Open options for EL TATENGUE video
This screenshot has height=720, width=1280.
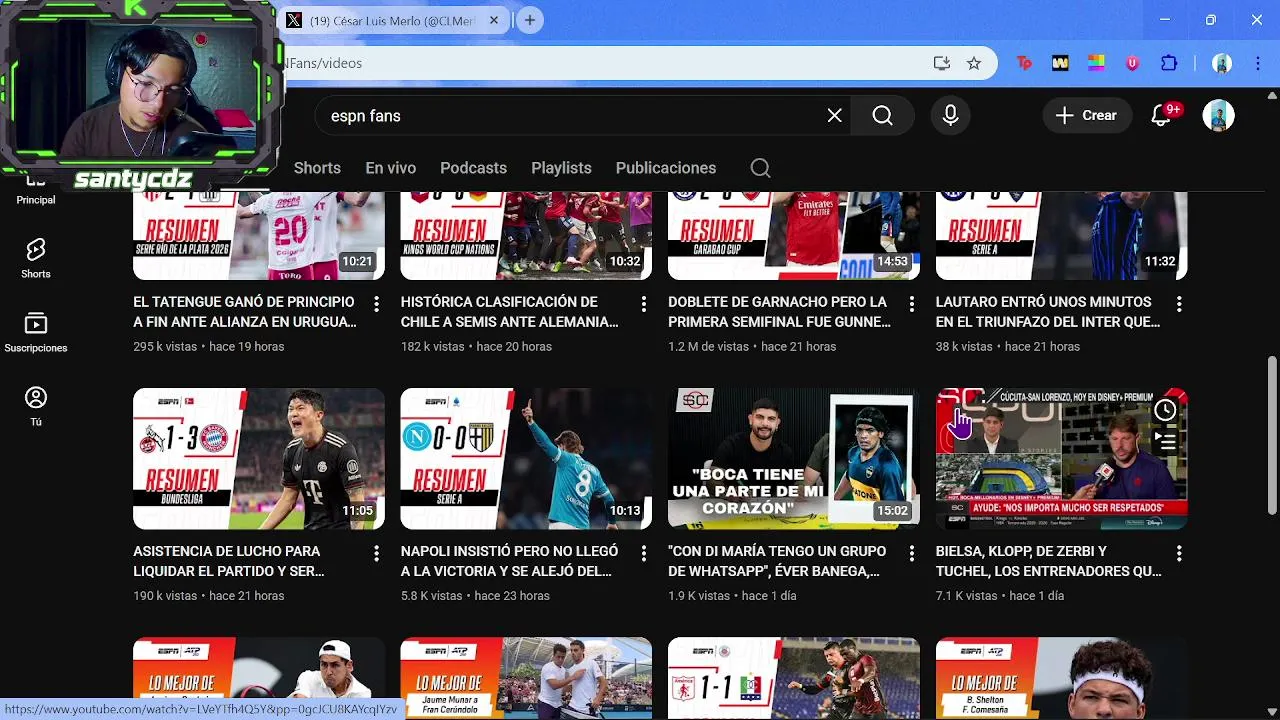tap(376, 303)
